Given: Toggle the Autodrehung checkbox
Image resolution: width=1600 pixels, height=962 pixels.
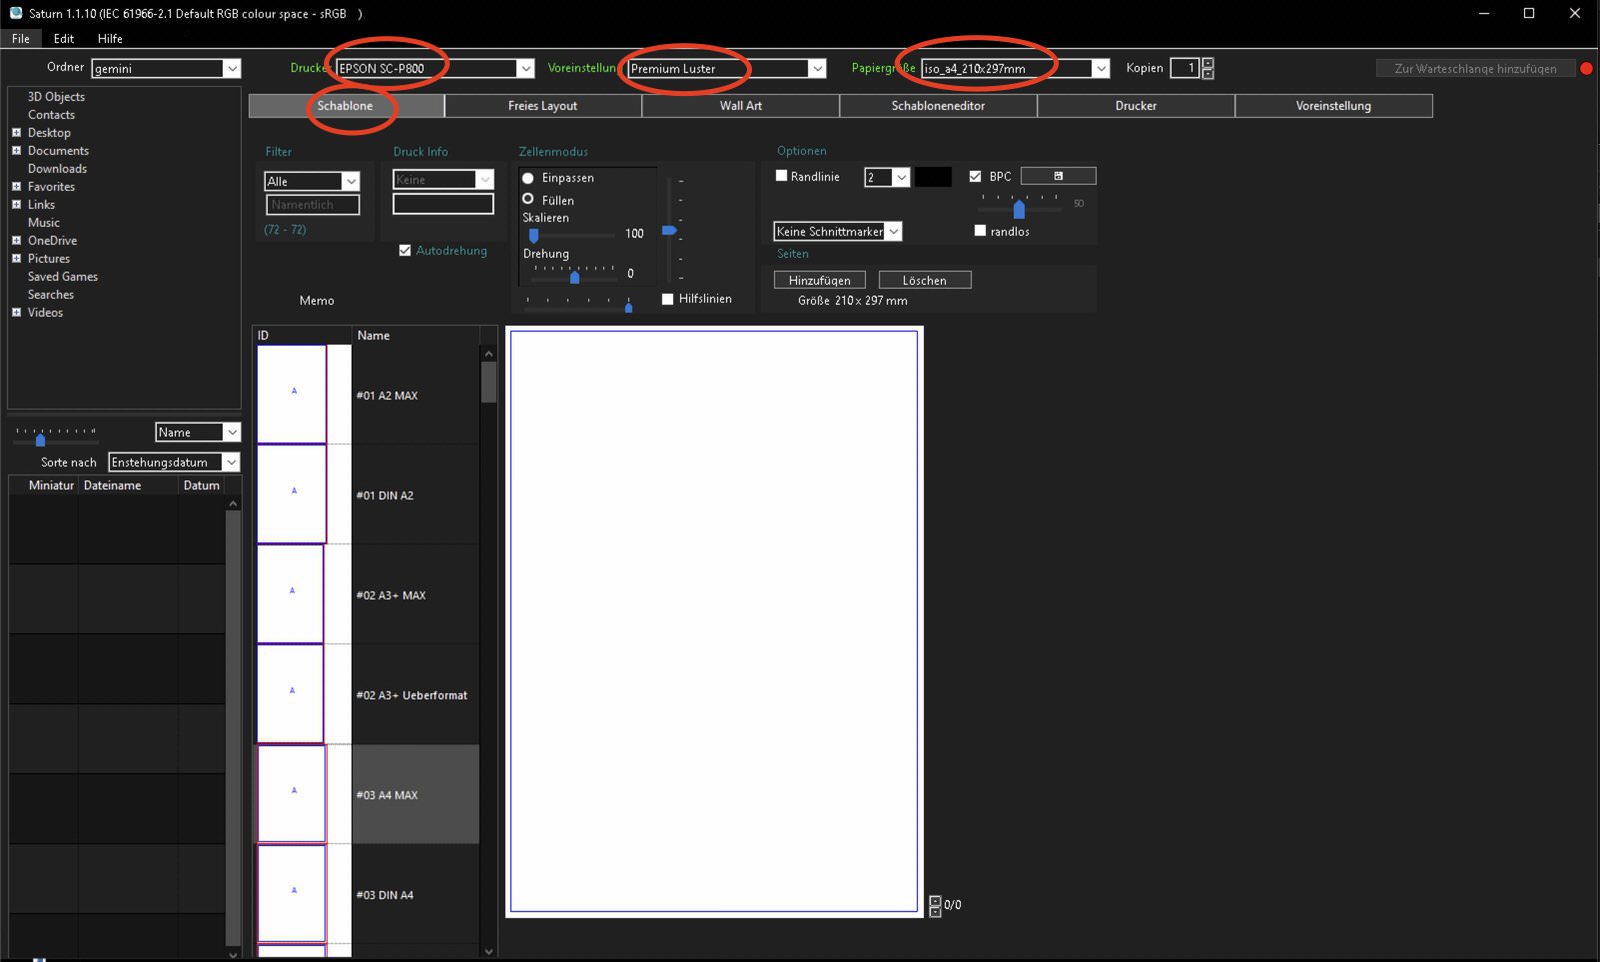Looking at the screenshot, I should pos(405,251).
